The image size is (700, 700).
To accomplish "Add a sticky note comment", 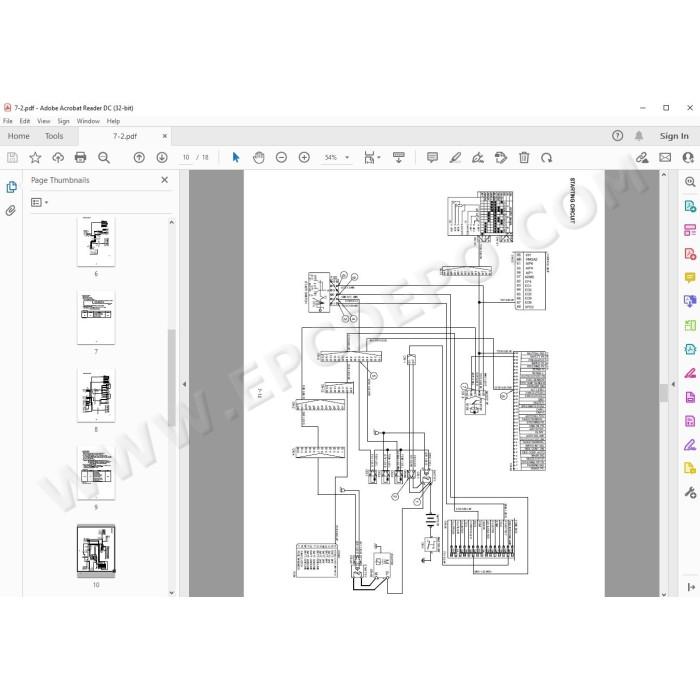I will pos(432,158).
